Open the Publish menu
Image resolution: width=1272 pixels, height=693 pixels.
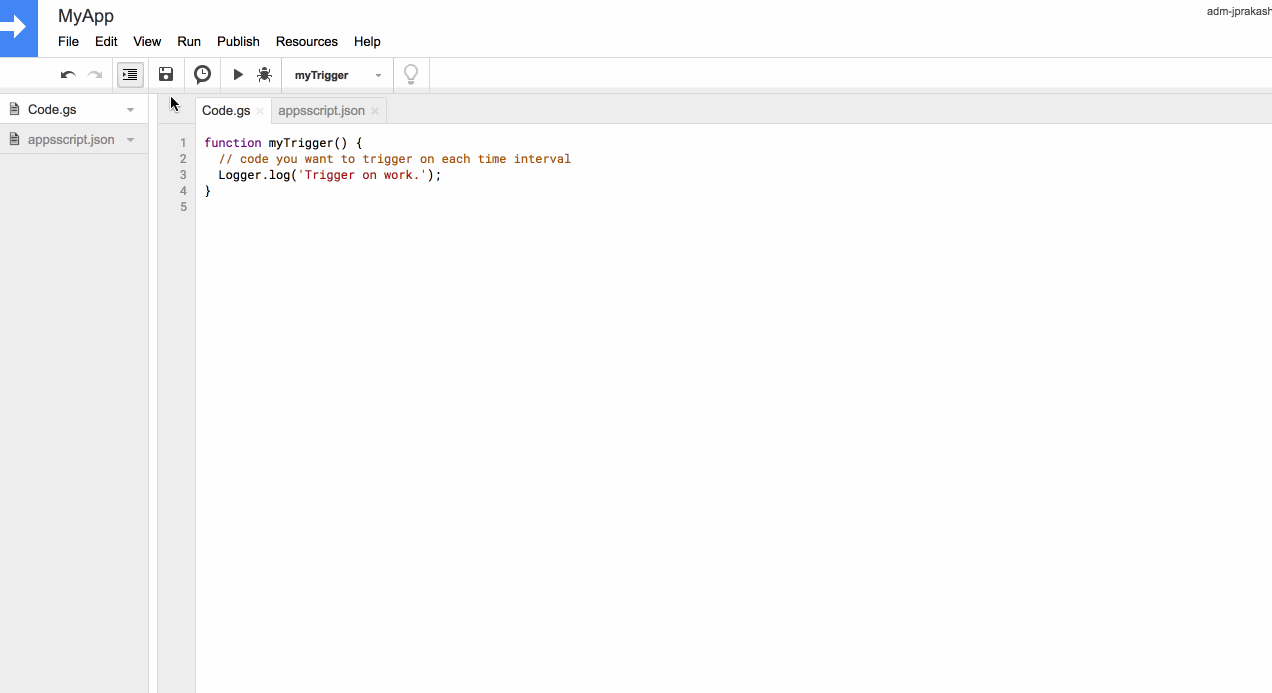[238, 41]
